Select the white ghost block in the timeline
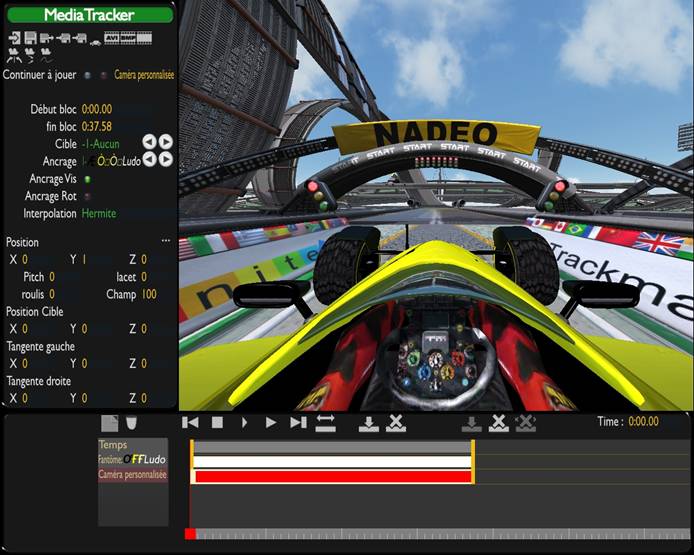The image size is (694, 555). (332, 462)
